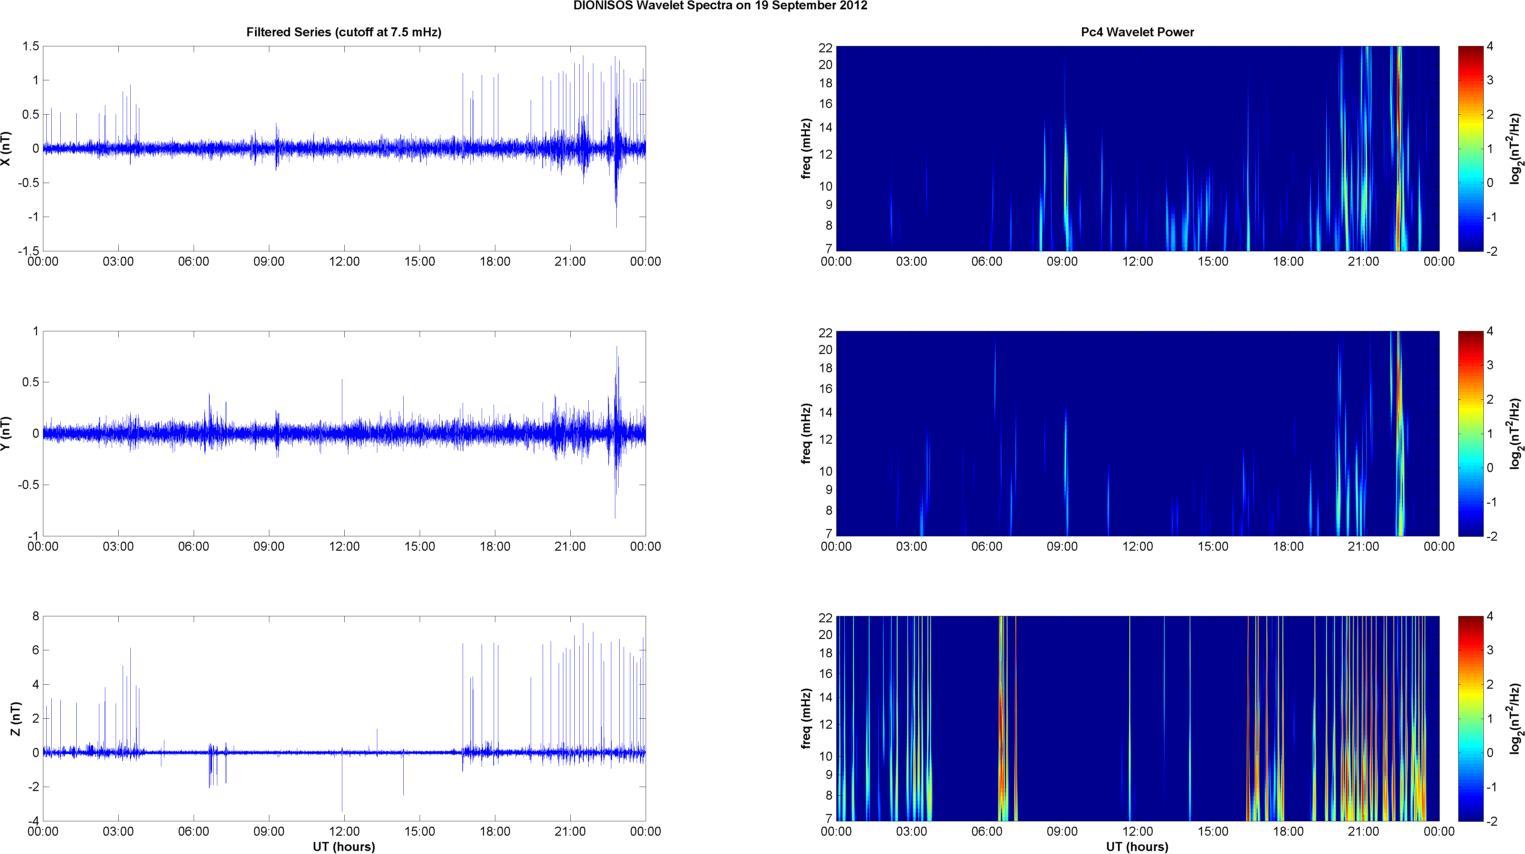Screen dimensions: 1525x854
Task: Click UT (hours) label under Z time series
Action: pos(343,846)
